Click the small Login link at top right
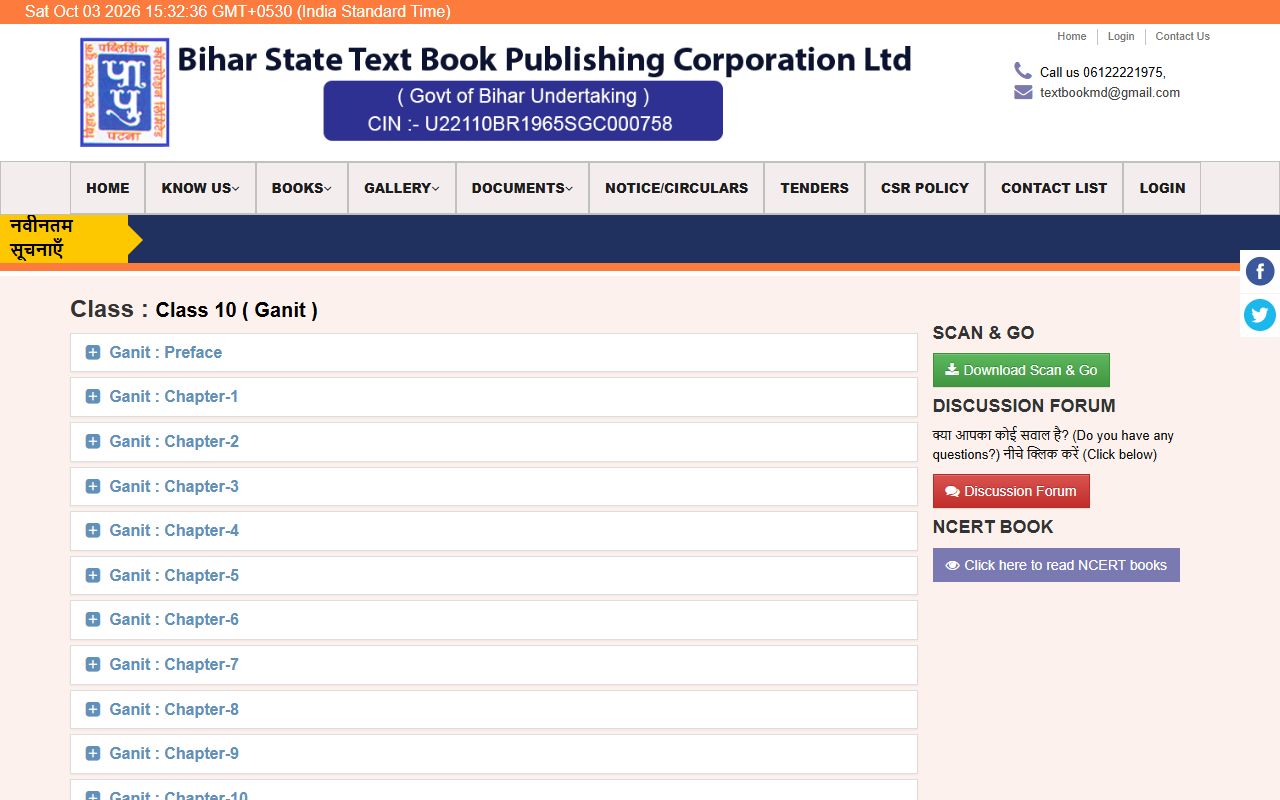1280x800 pixels. click(1121, 36)
